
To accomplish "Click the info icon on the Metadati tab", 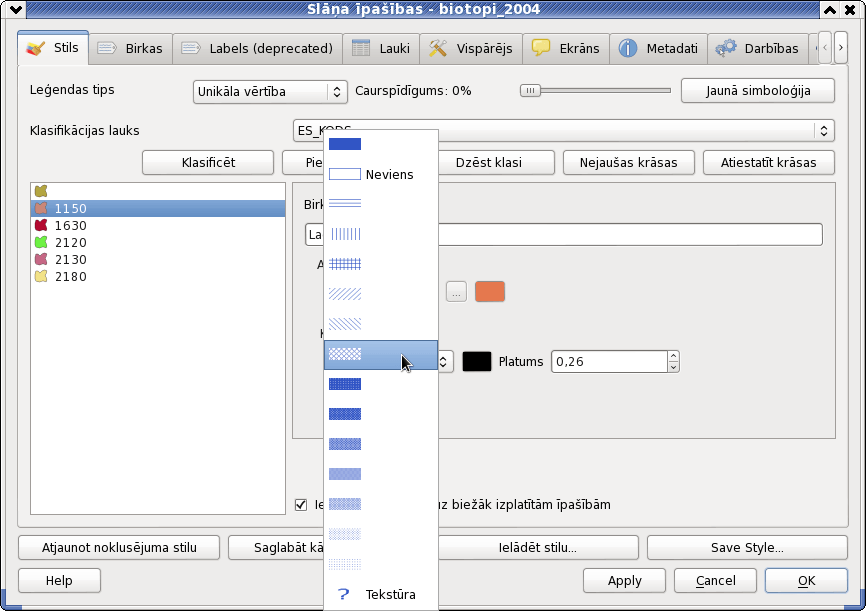I will [627, 48].
